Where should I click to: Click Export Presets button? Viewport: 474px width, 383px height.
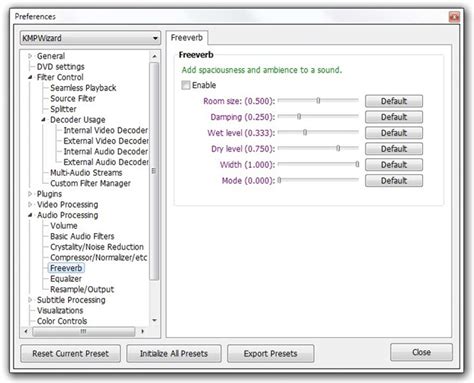point(270,354)
